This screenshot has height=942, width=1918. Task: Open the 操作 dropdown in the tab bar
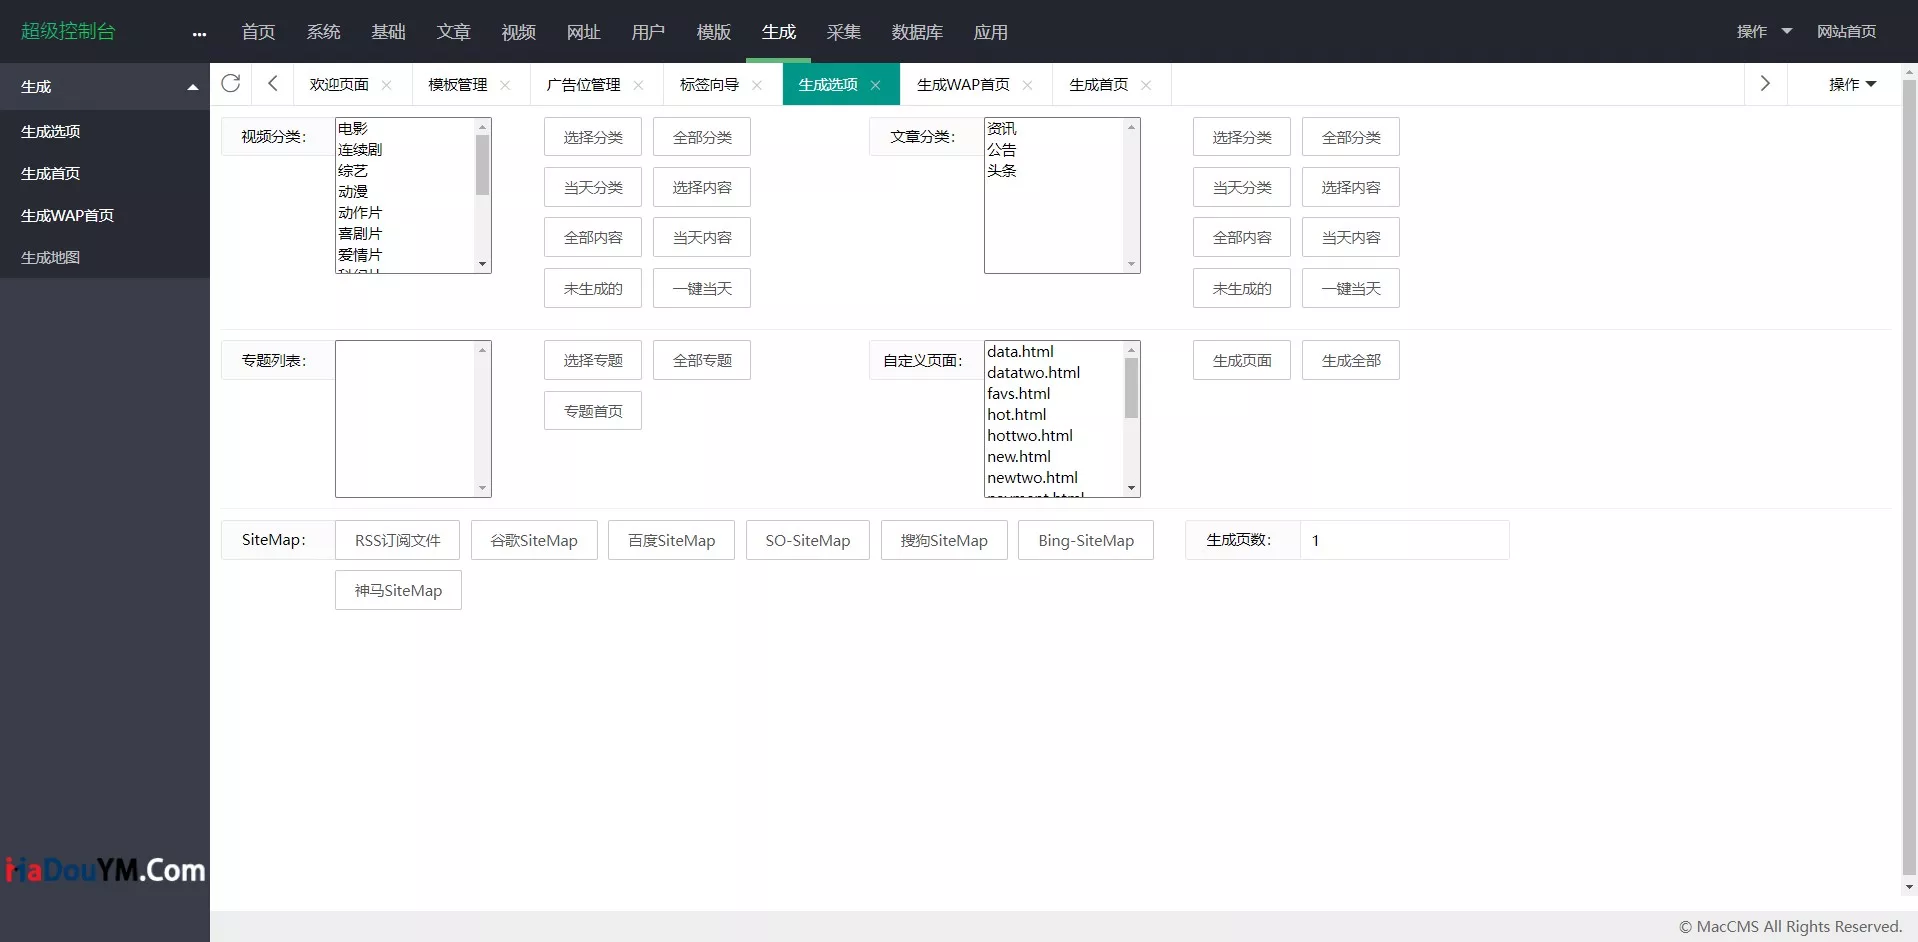tap(1851, 85)
